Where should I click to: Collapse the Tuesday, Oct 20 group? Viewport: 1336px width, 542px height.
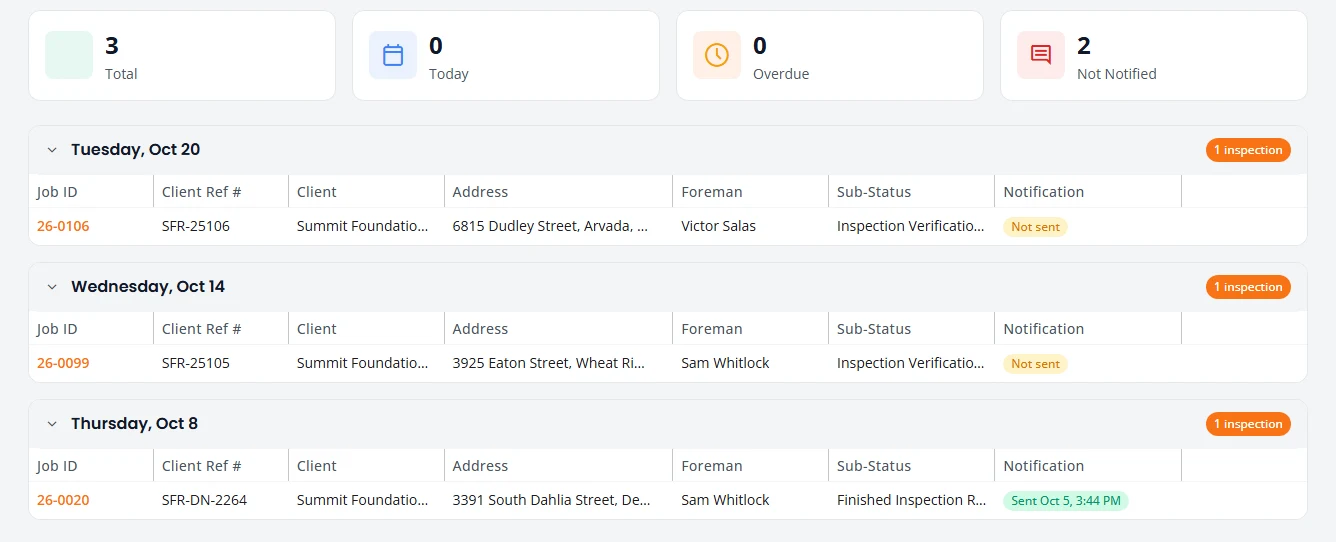(52, 150)
